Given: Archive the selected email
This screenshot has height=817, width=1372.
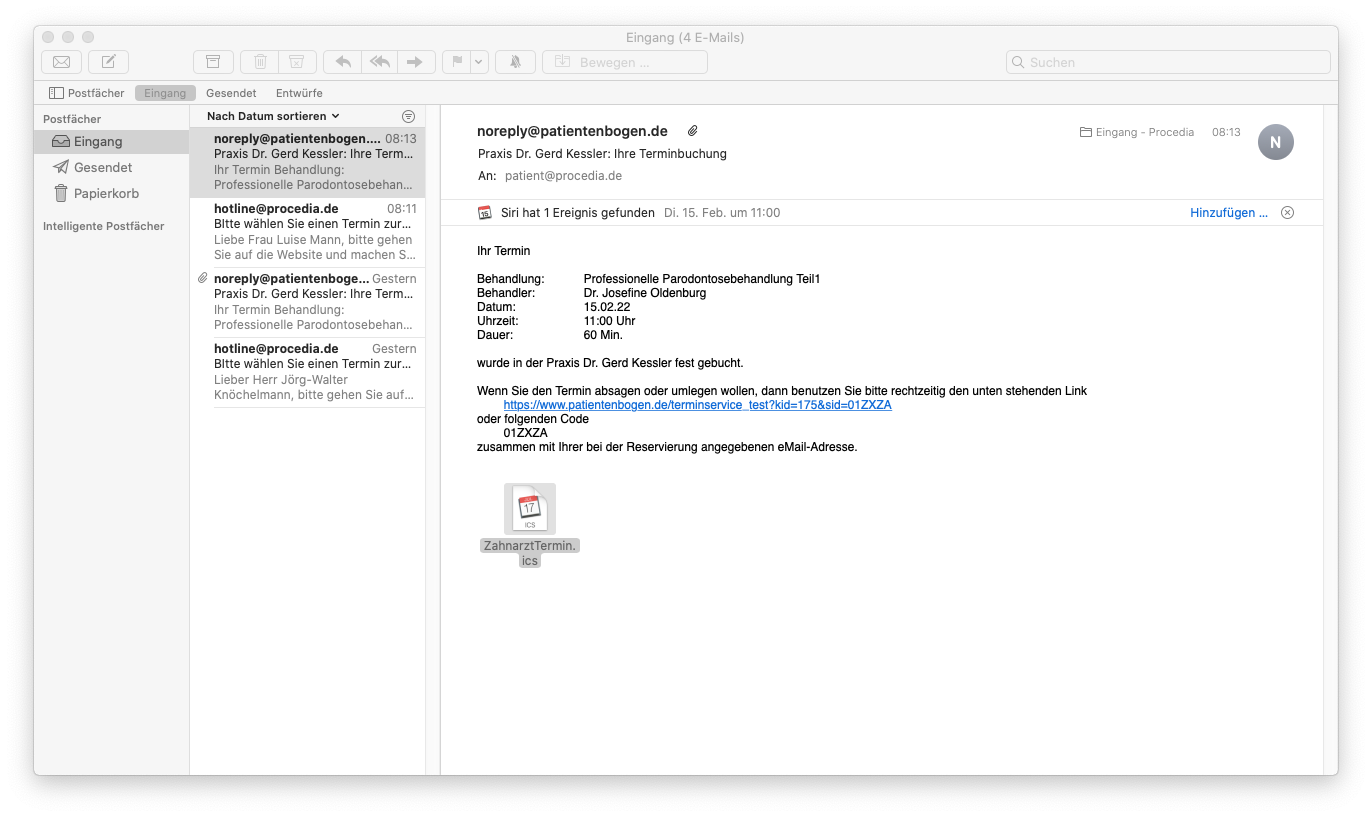Looking at the screenshot, I should click(213, 62).
